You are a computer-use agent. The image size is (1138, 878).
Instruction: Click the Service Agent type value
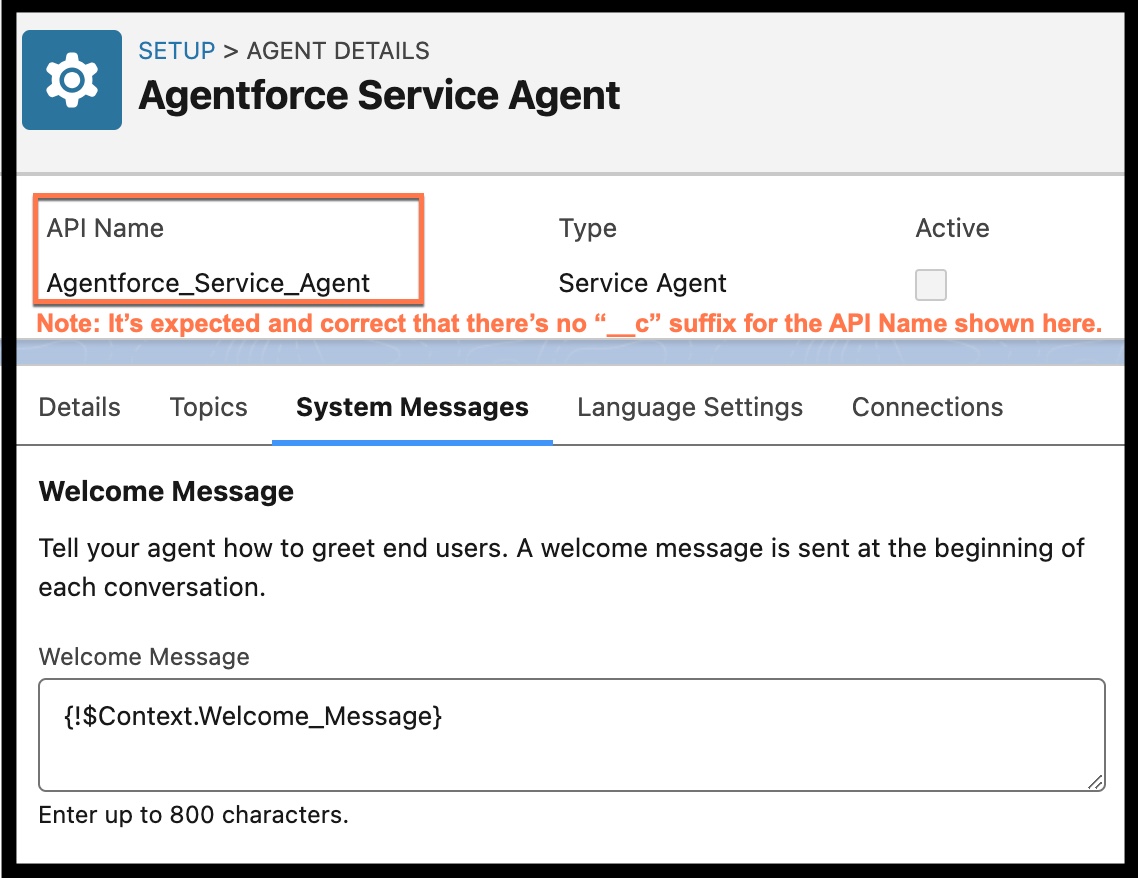point(642,283)
